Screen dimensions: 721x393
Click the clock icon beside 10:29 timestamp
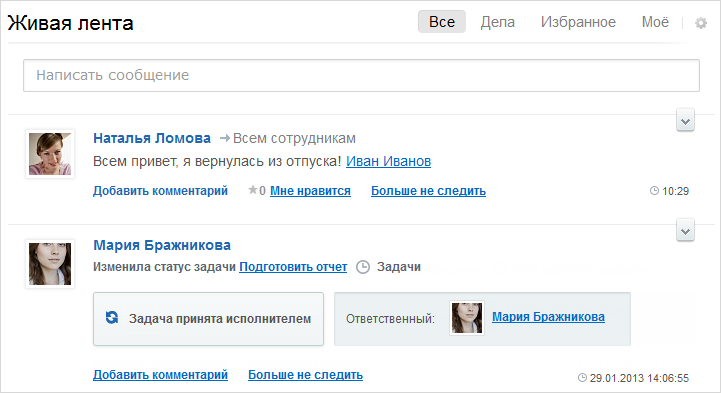pyautogui.click(x=654, y=190)
